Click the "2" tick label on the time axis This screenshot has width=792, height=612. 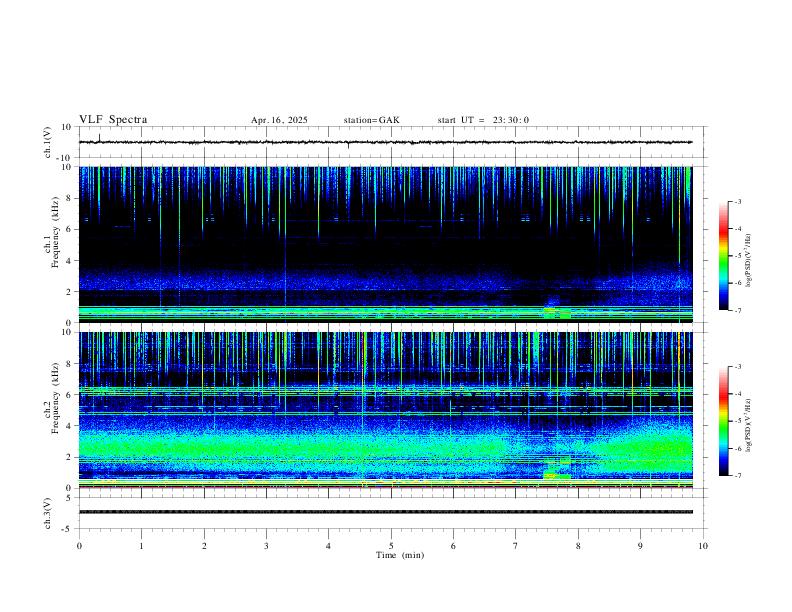click(x=204, y=546)
